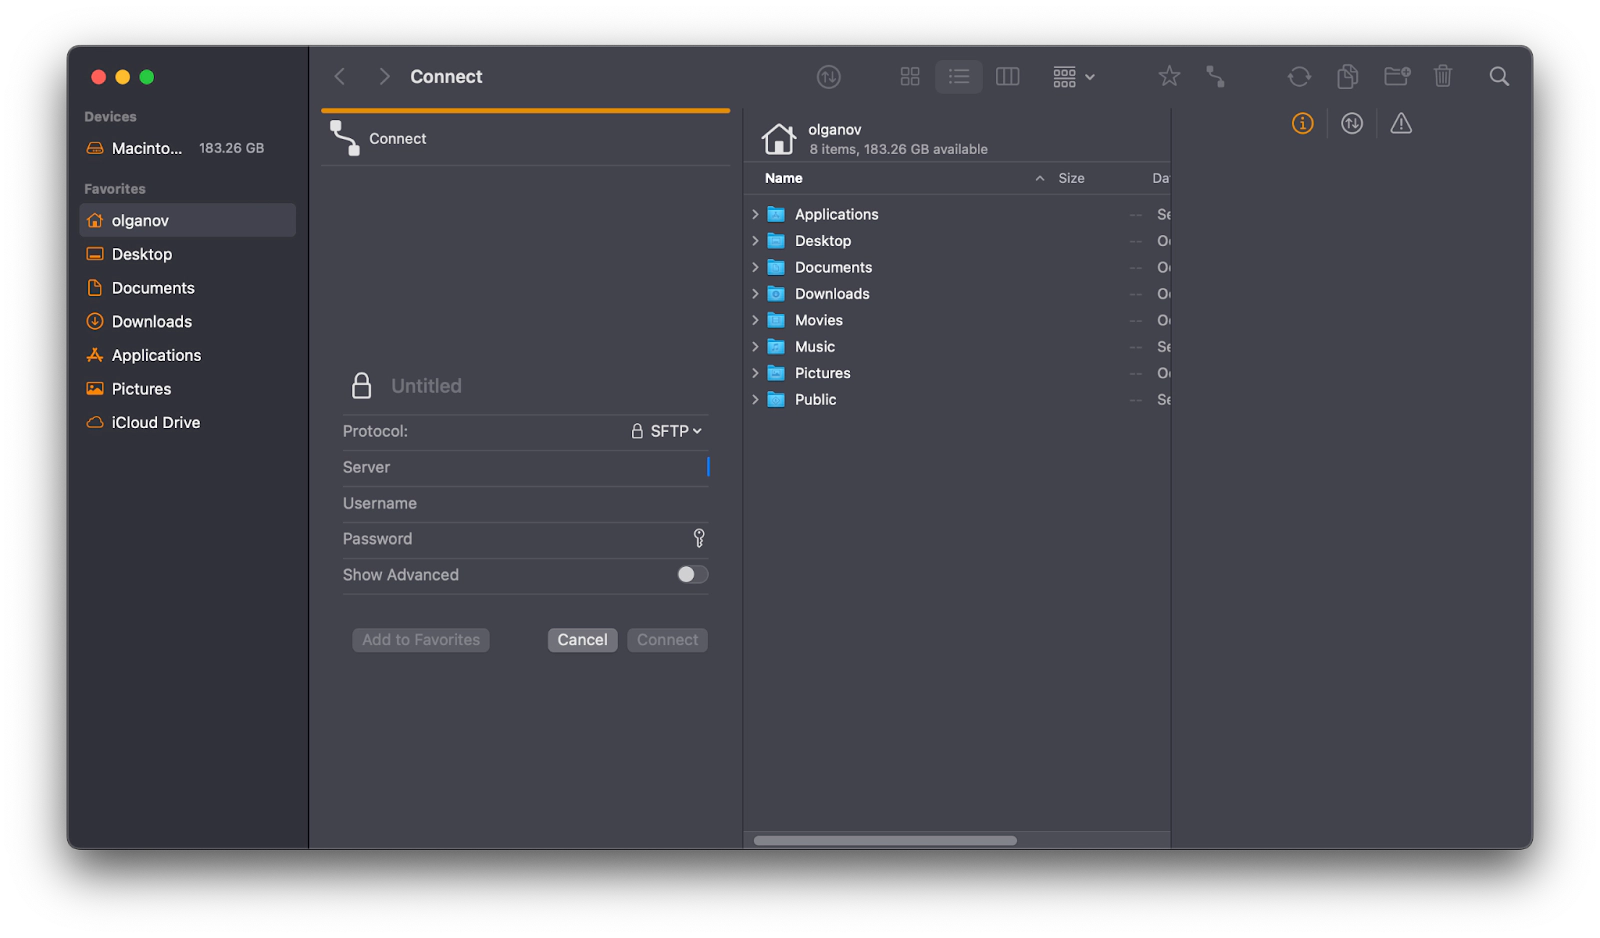This screenshot has width=1600, height=938.
Task: Select the Movies folder in file list
Action: (x=958, y=321)
